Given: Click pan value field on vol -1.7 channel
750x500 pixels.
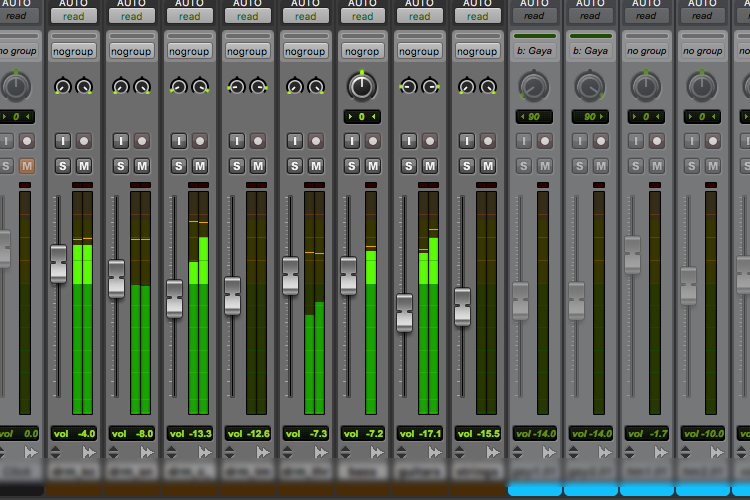Looking at the screenshot, I should (646, 117).
